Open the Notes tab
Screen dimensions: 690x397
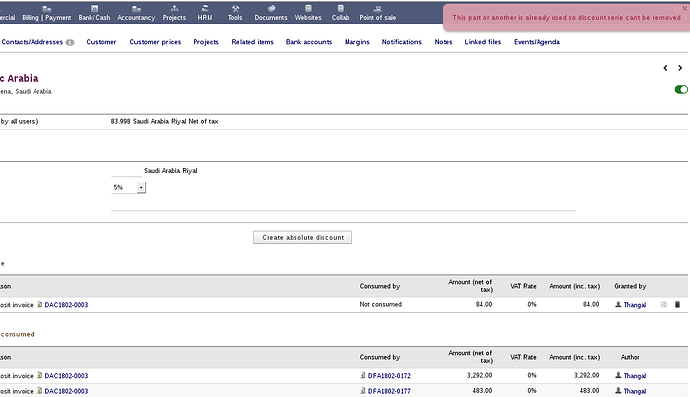click(443, 42)
